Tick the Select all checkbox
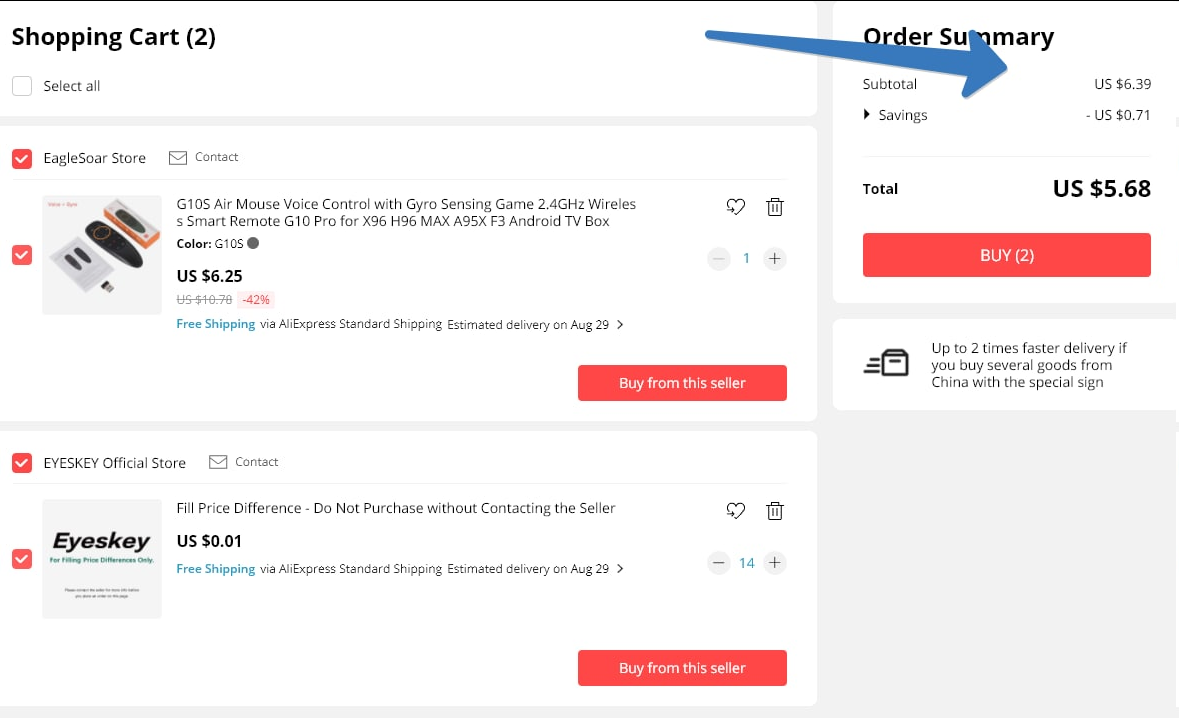 click(x=22, y=86)
